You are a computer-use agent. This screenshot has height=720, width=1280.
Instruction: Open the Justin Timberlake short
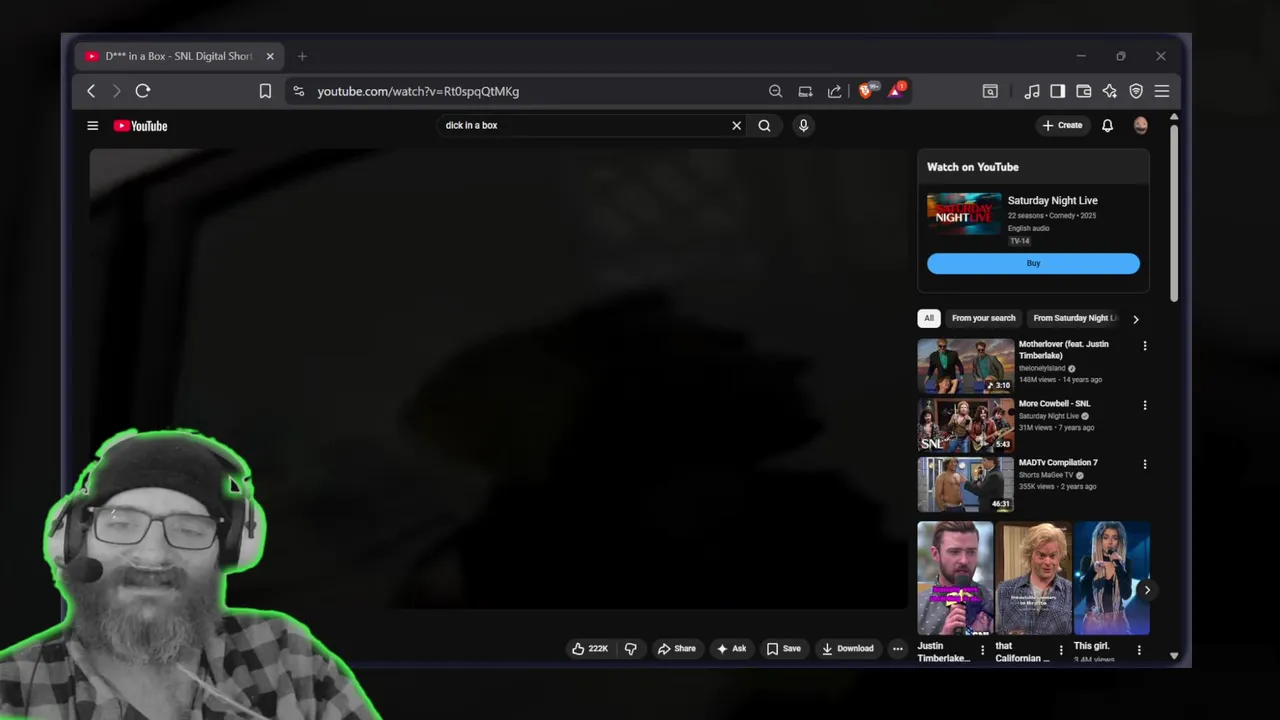click(955, 579)
